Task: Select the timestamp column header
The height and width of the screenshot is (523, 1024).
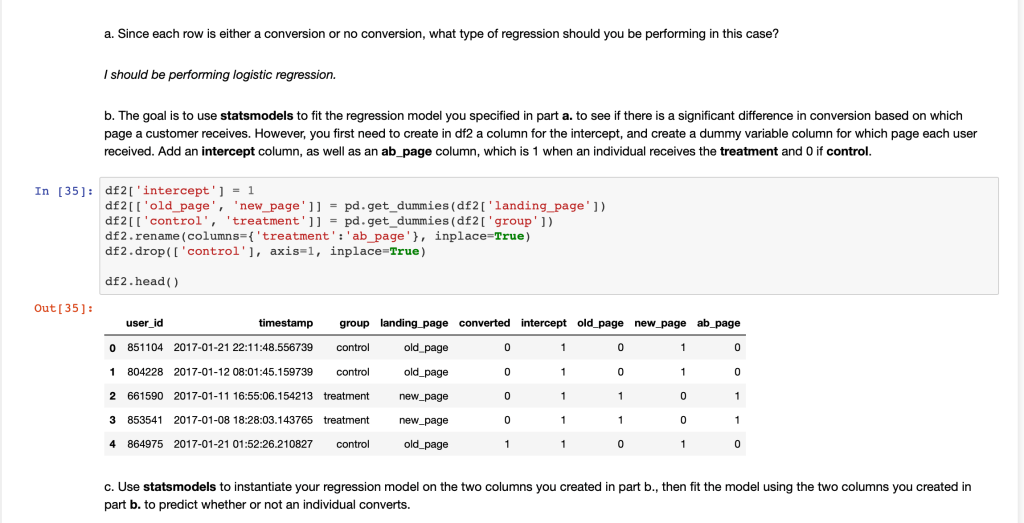Action: tap(286, 323)
